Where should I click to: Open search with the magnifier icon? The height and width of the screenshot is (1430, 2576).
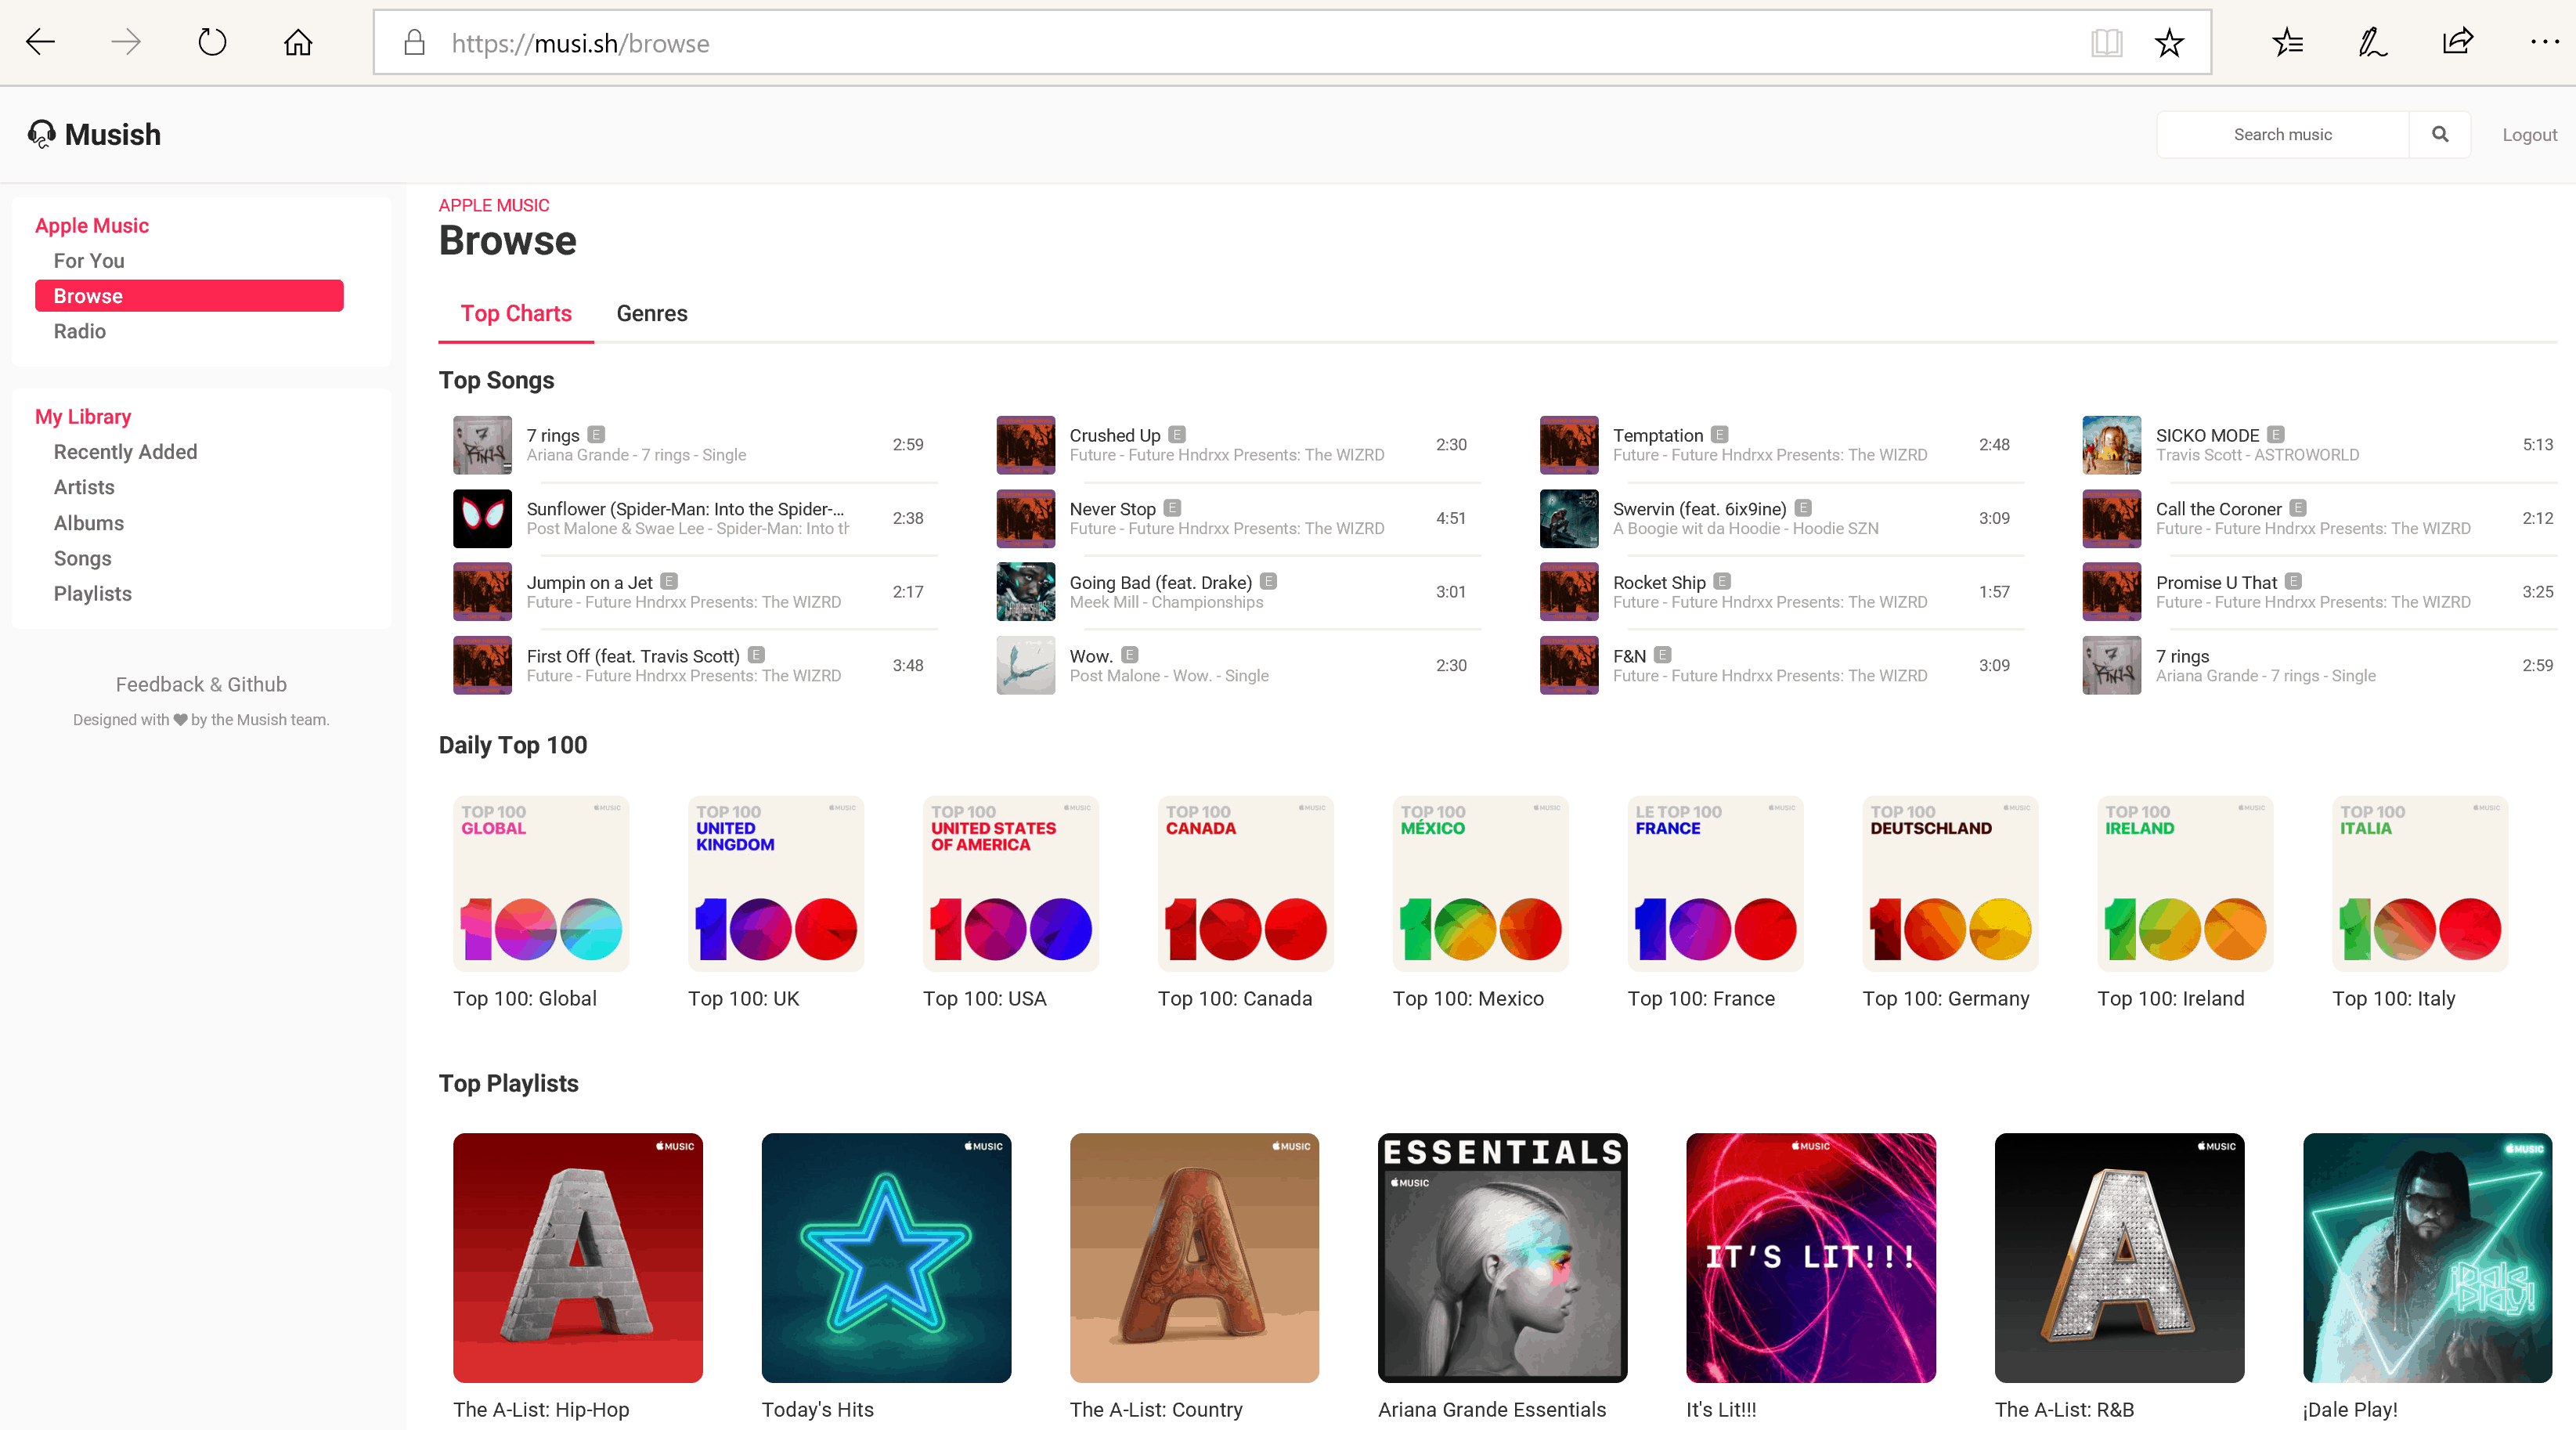pyautogui.click(x=2439, y=133)
